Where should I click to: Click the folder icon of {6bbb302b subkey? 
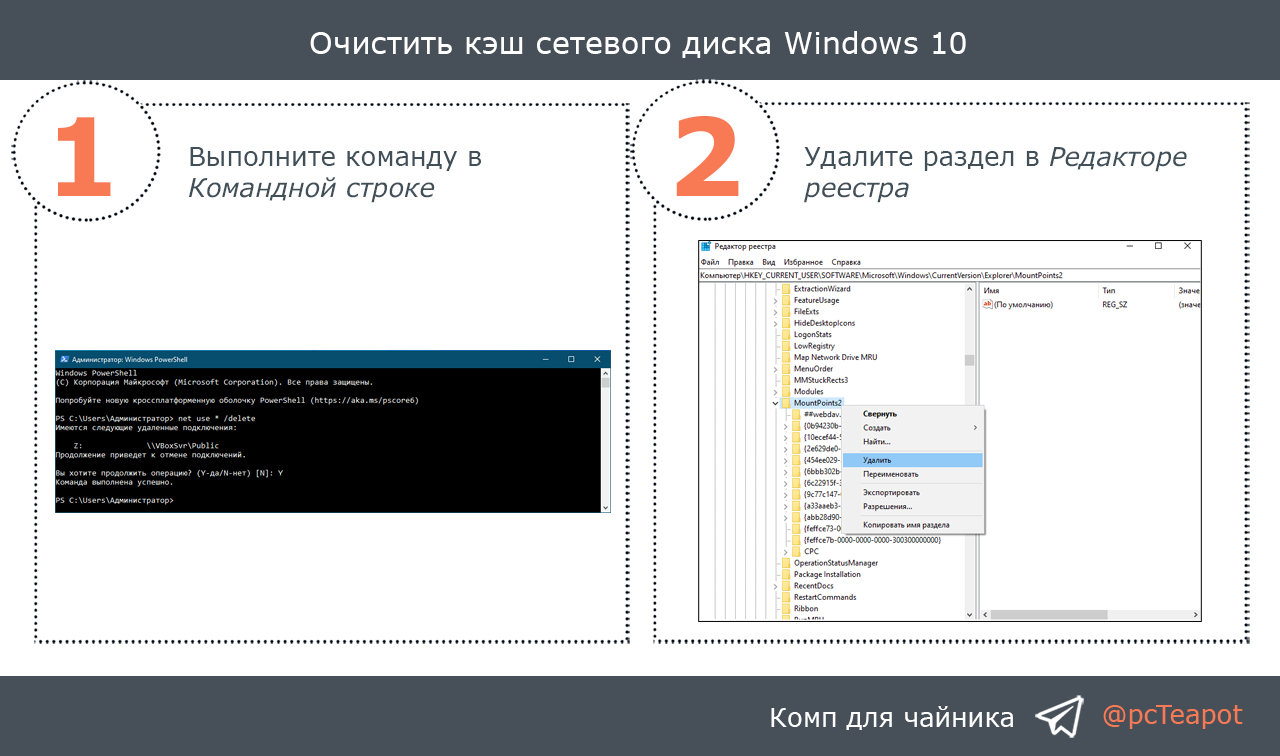tap(796, 471)
